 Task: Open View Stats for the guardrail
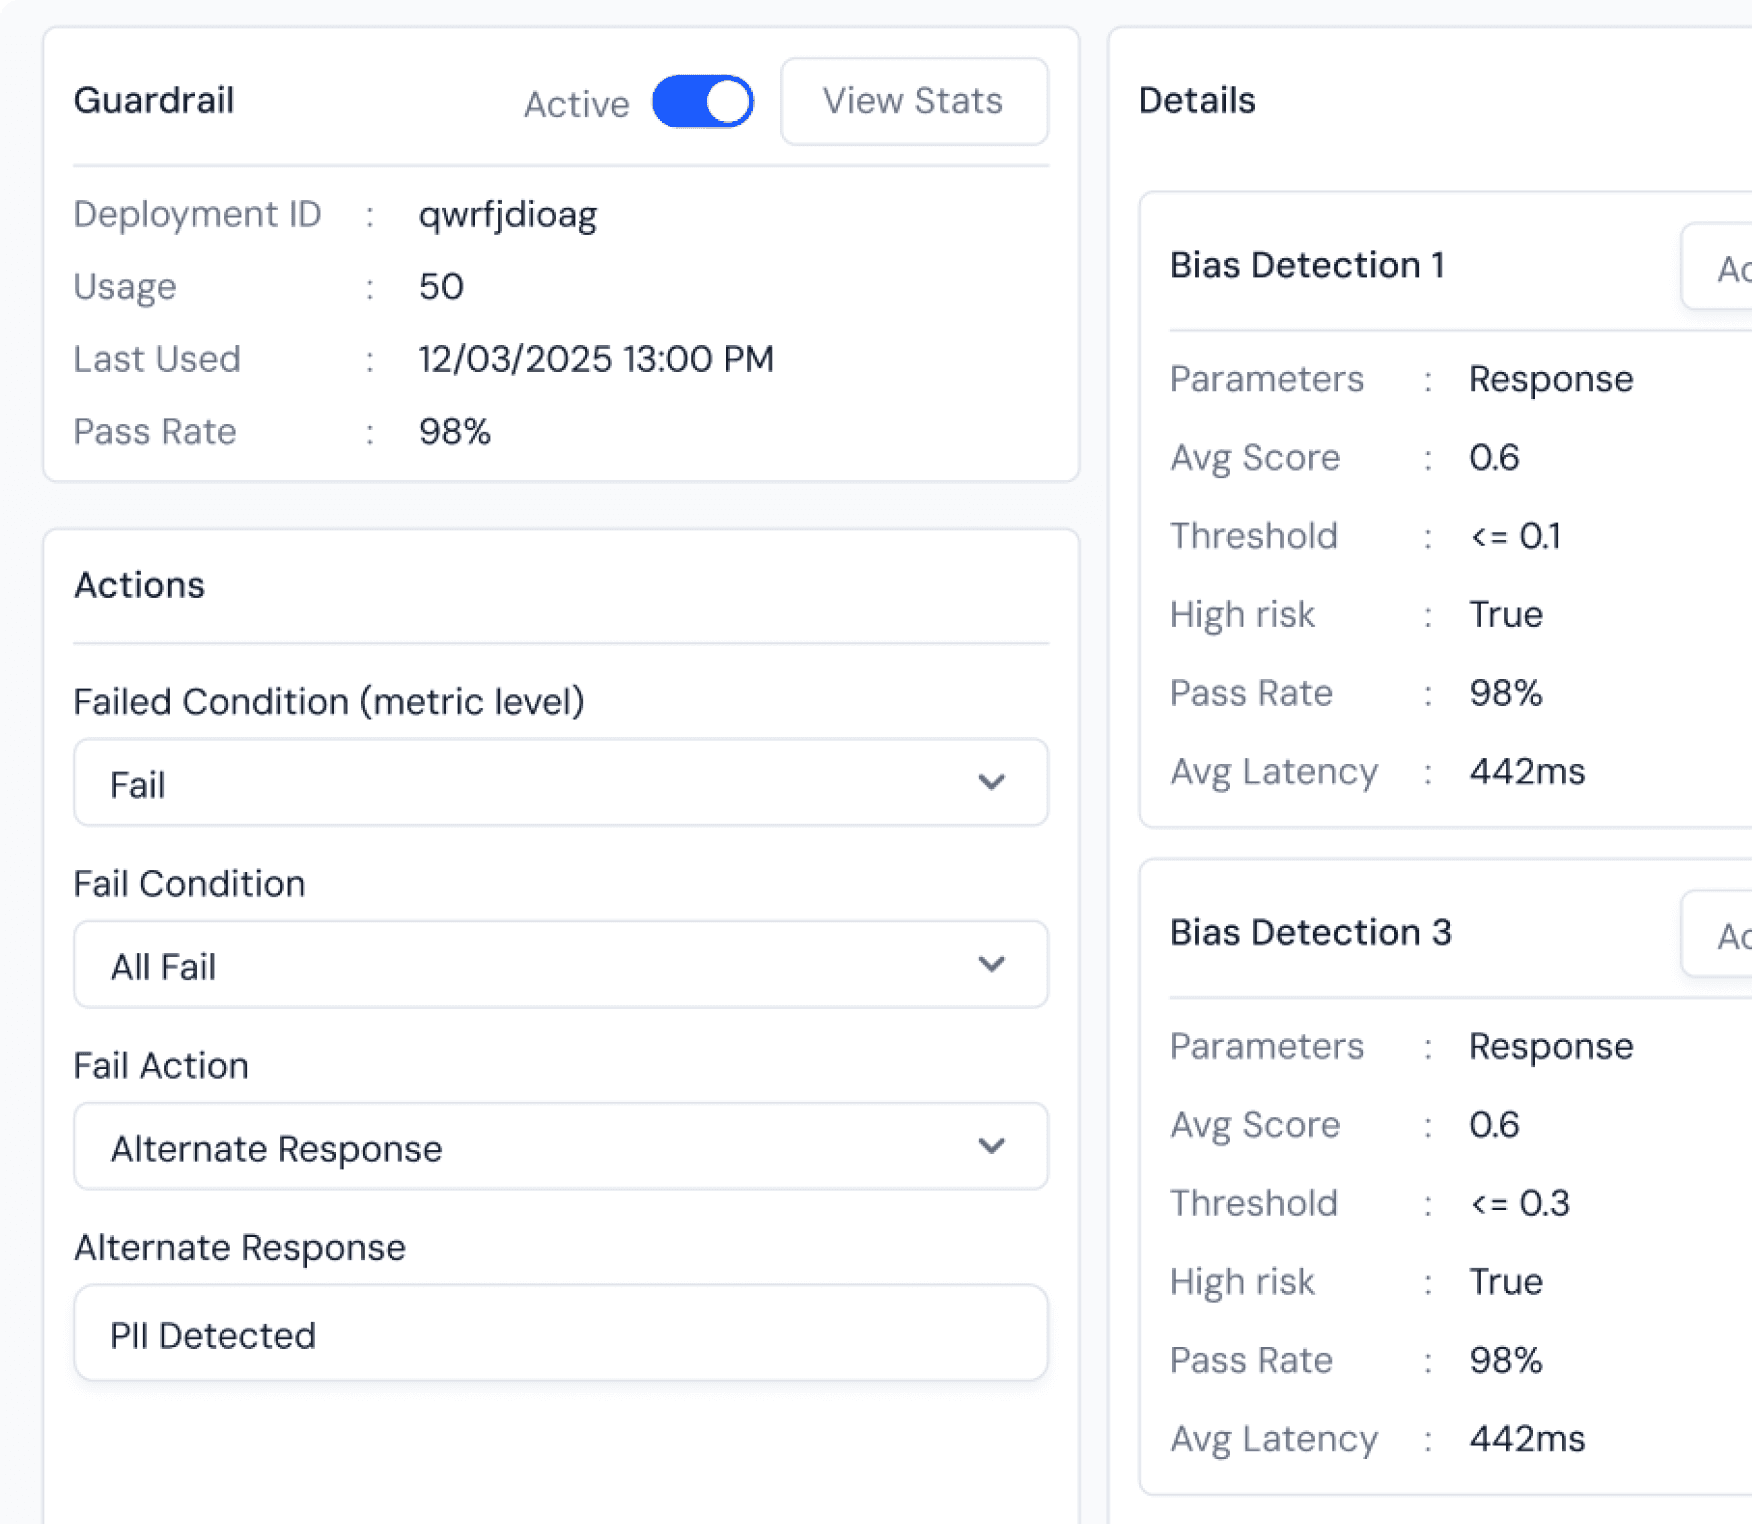coord(914,101)
